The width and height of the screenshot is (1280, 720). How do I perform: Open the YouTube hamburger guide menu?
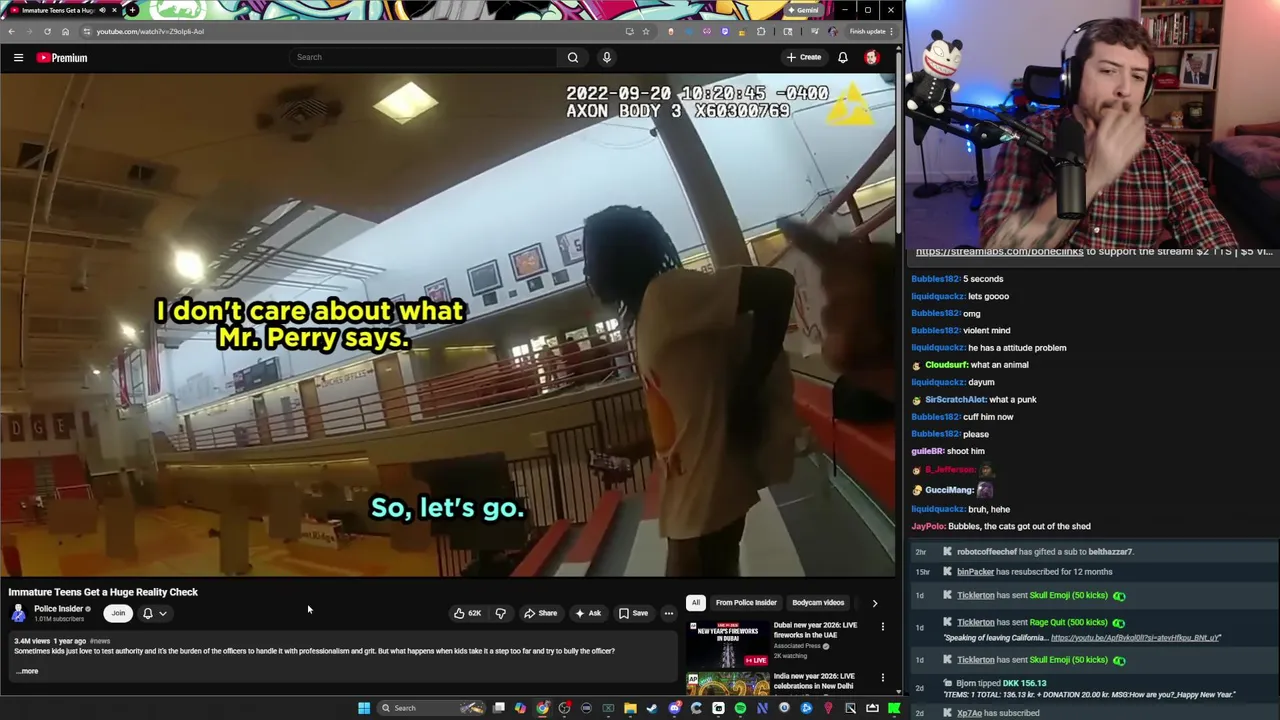18,58
